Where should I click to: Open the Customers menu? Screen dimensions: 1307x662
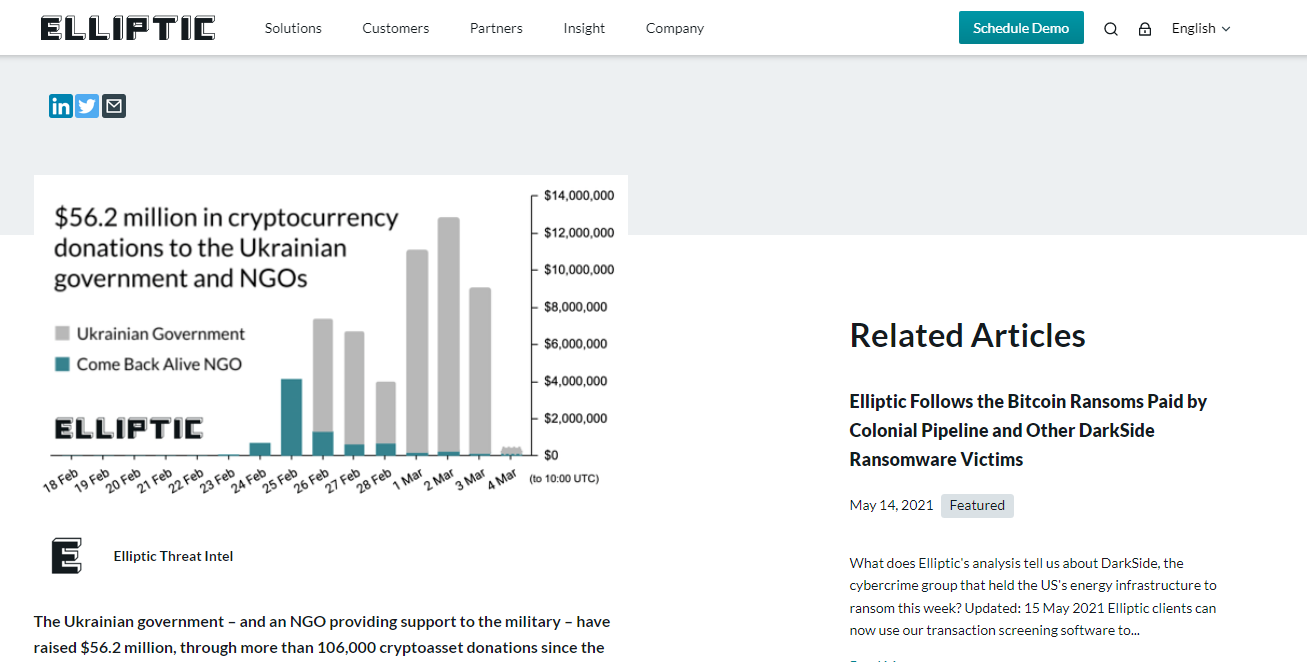(396, 28)
